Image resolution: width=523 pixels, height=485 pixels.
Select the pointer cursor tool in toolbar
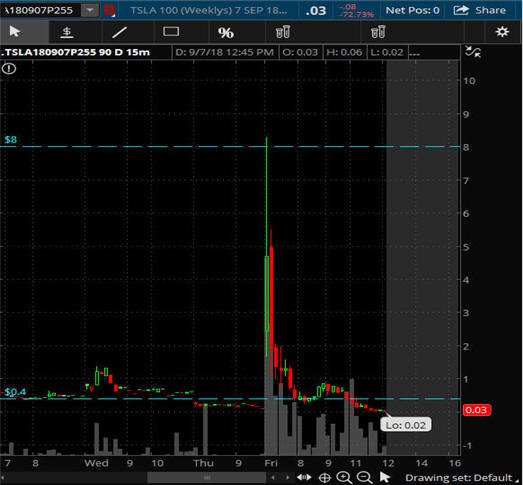coord(15,32)
